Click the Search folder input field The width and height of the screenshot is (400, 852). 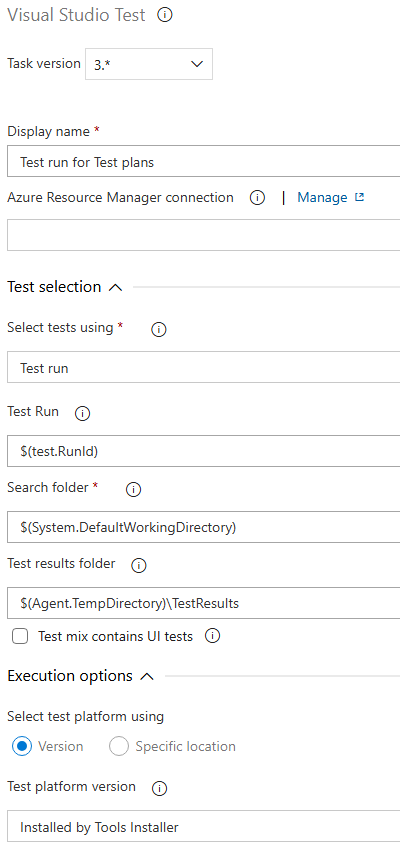[204, 527]
